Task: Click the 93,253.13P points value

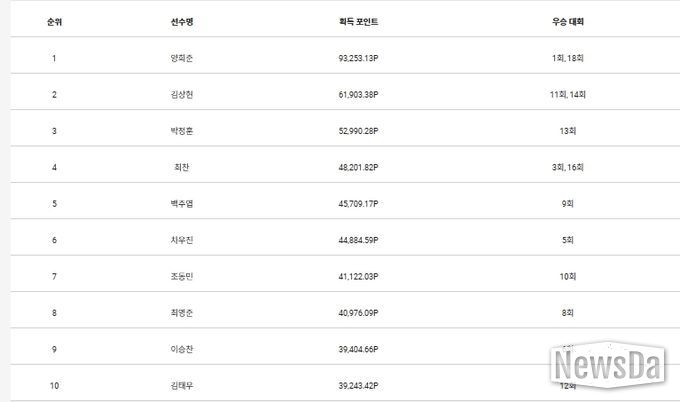Action: pos(359,58)
